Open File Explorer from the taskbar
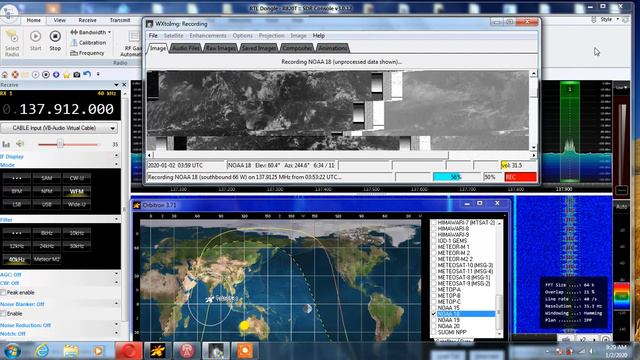 click(x=71, y=351)
